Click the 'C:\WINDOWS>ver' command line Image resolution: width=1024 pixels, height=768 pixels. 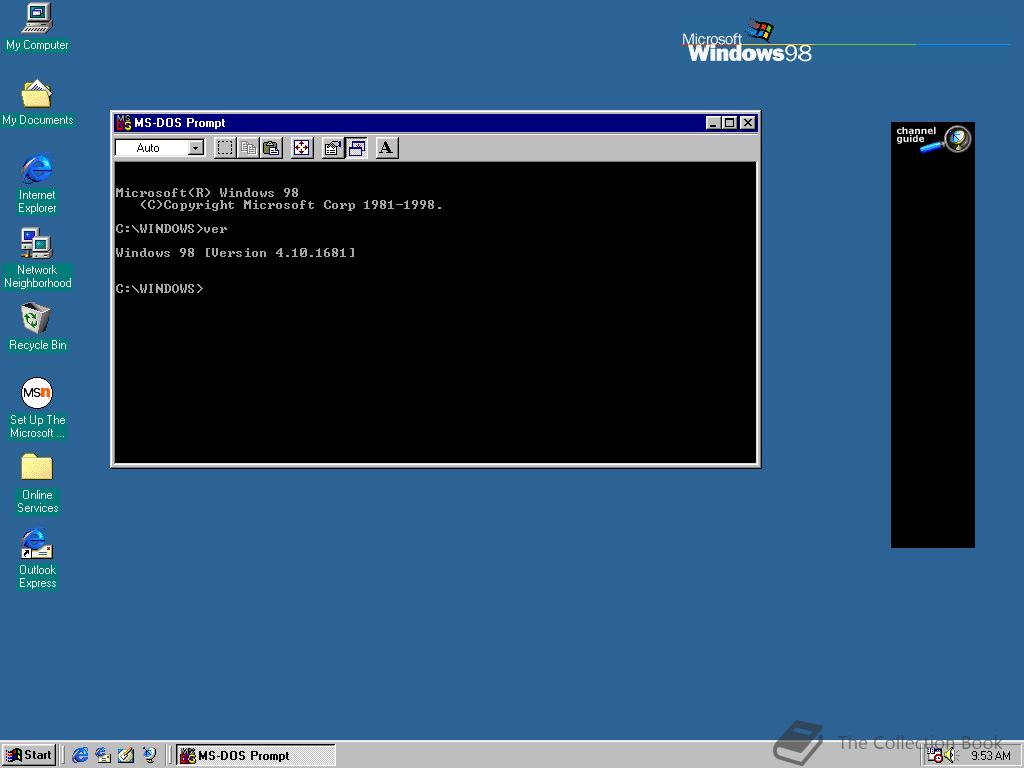pos(171,229)
